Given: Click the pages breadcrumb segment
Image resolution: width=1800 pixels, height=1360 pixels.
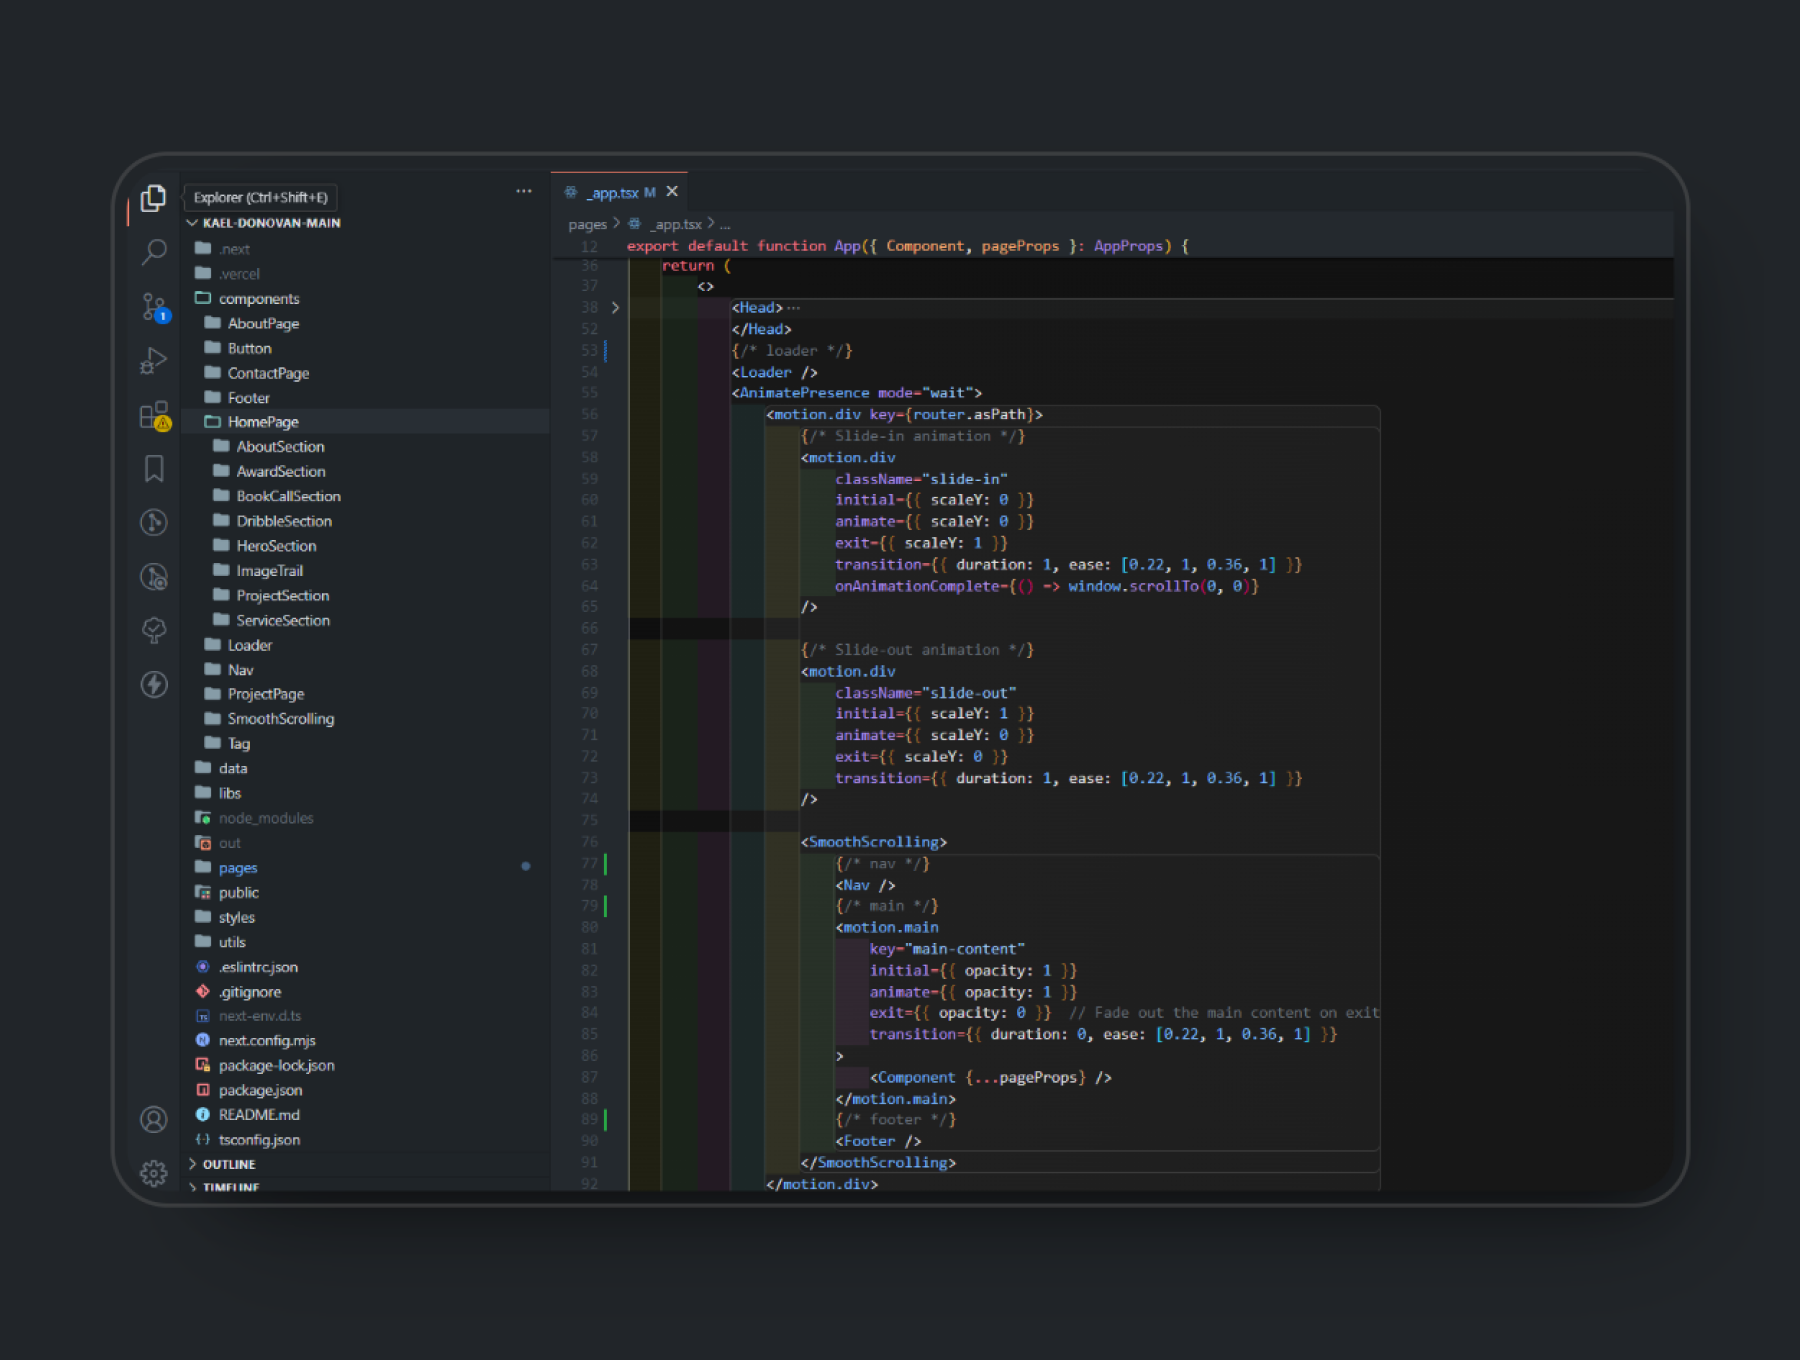Looking at the screenshot, I should pos(587,225).
